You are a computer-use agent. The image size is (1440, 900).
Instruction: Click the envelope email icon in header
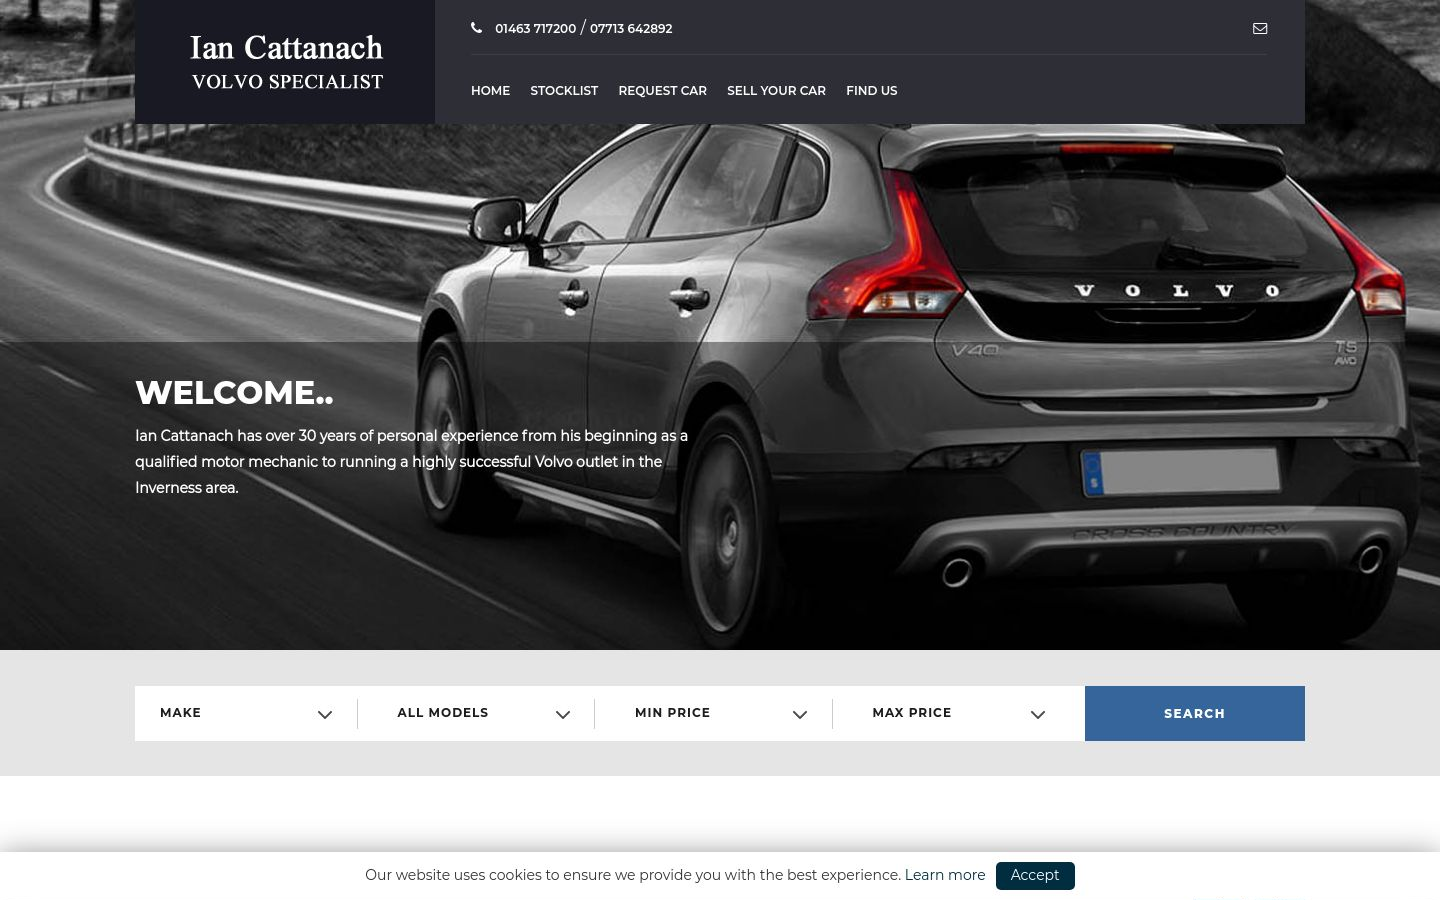(x=1260, y=28)
